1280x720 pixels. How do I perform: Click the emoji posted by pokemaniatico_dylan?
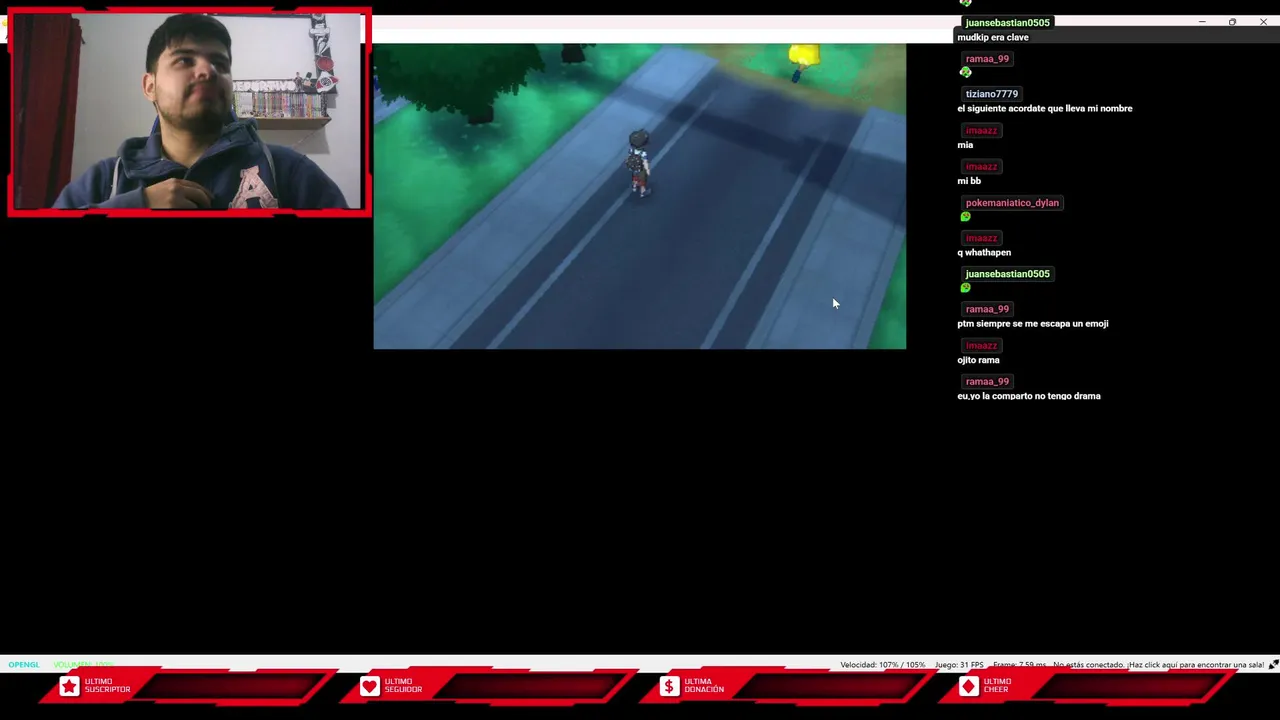click(965, 216)
